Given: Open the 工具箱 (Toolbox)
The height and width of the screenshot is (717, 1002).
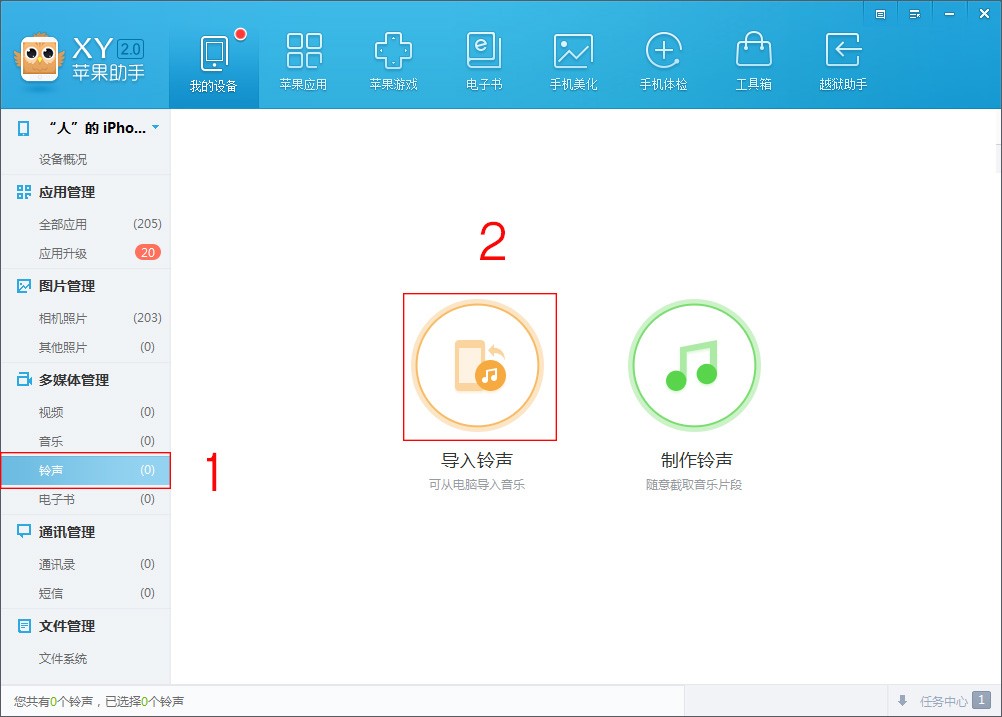Looking at the screenshot, I should (x=753, y=58).
